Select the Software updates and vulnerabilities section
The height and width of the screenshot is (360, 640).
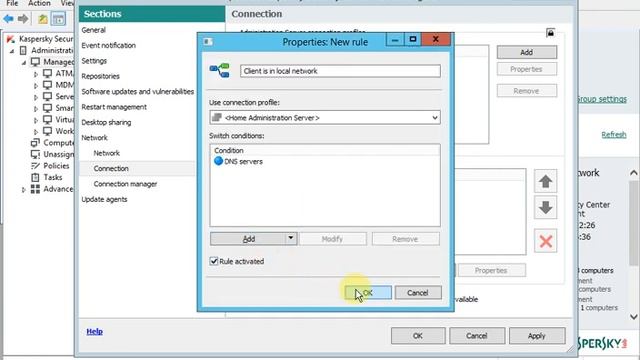pos(138,91)
